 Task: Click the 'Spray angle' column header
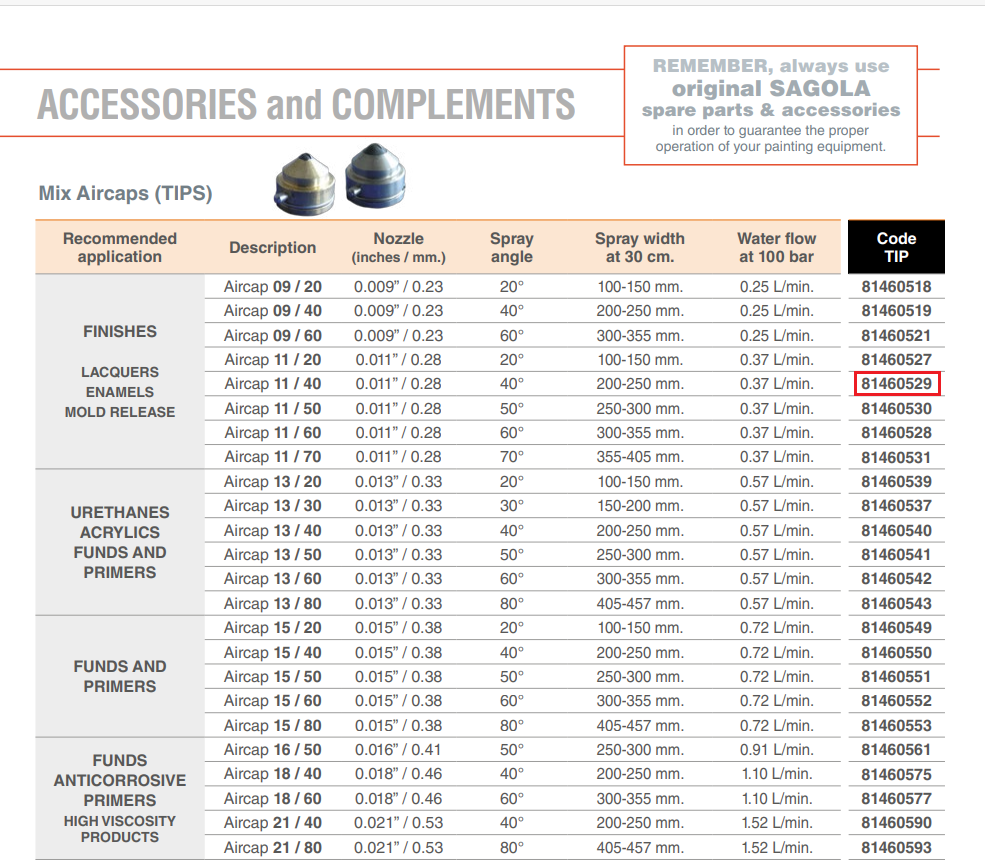click(x=512, y=248)
